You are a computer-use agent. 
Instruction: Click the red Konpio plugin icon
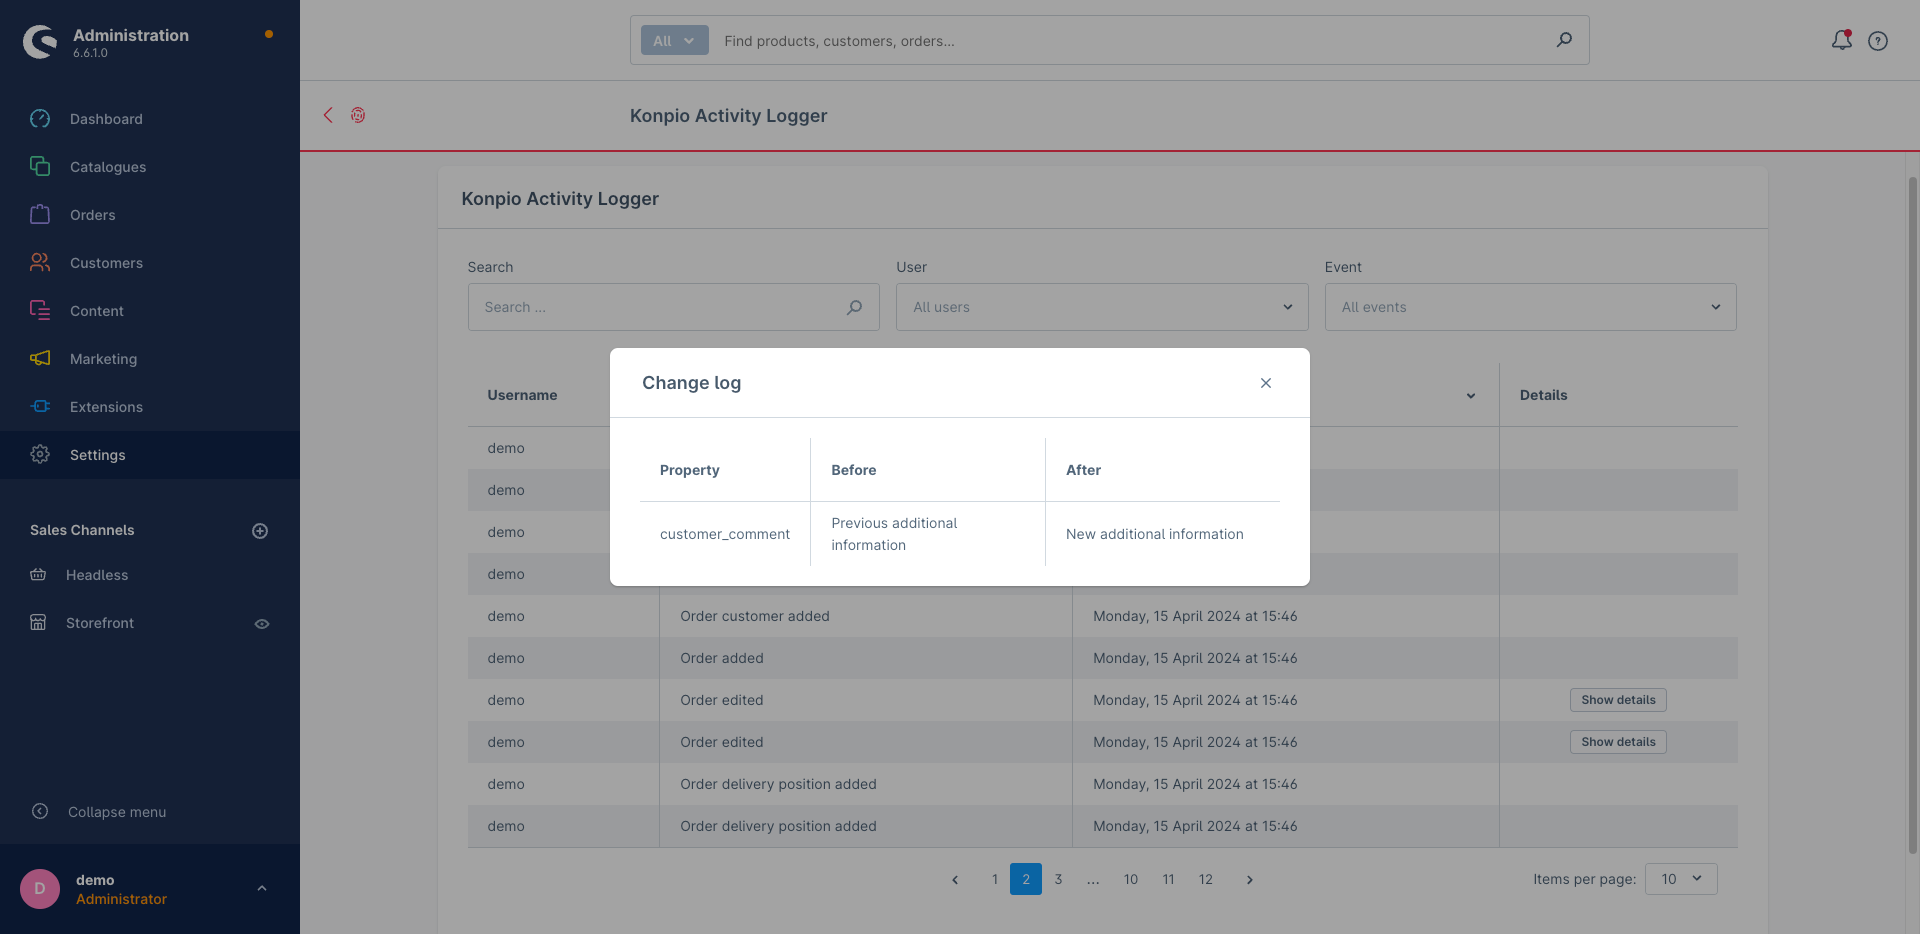(358, 115)
